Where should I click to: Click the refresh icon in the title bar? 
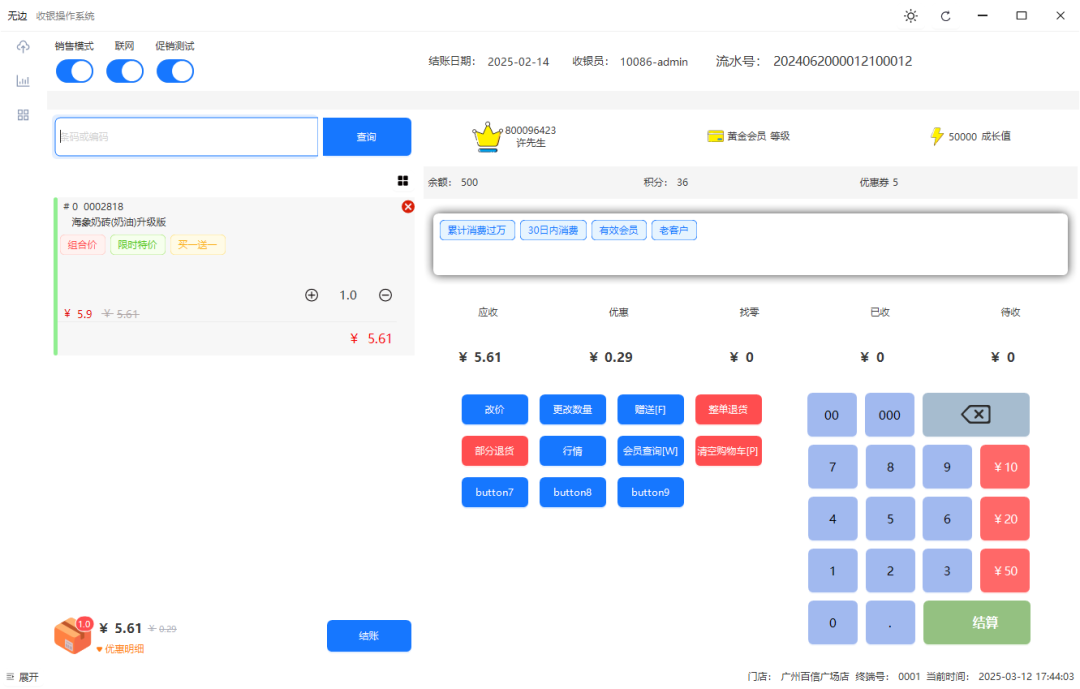[944, 16]
